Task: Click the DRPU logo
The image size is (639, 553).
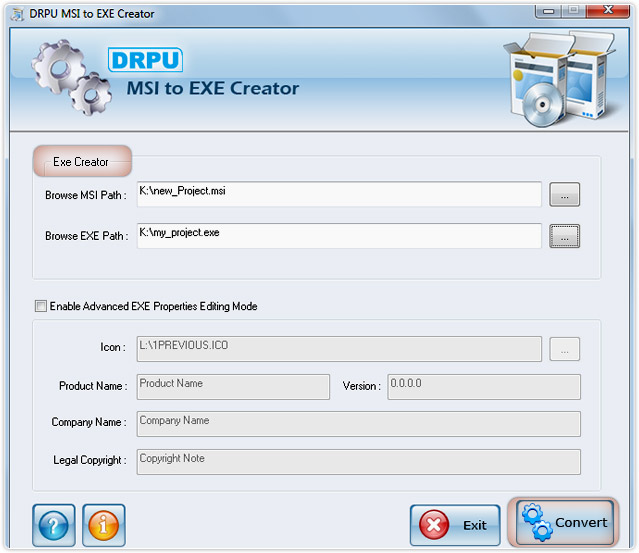Action: (x=145, y=60)
